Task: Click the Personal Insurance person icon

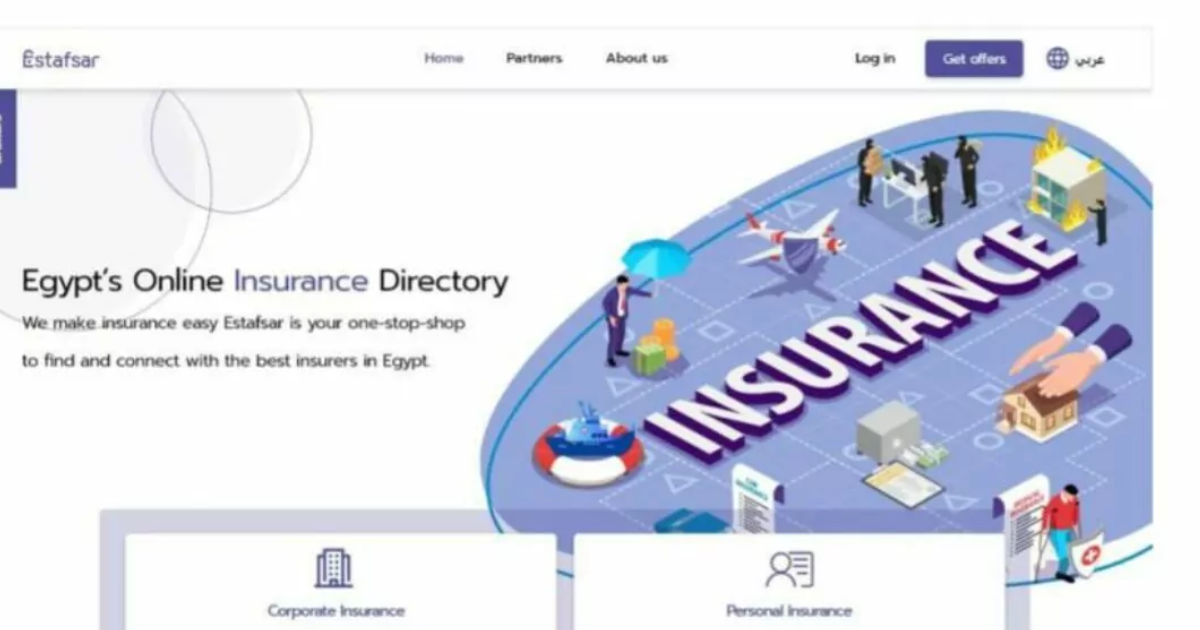Action: (789, 569)
